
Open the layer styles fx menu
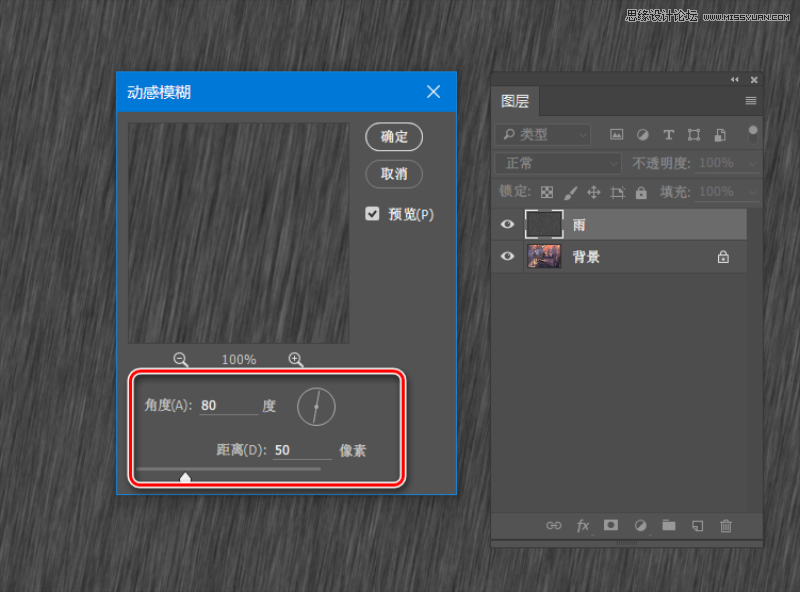click(x=583, y=525)
